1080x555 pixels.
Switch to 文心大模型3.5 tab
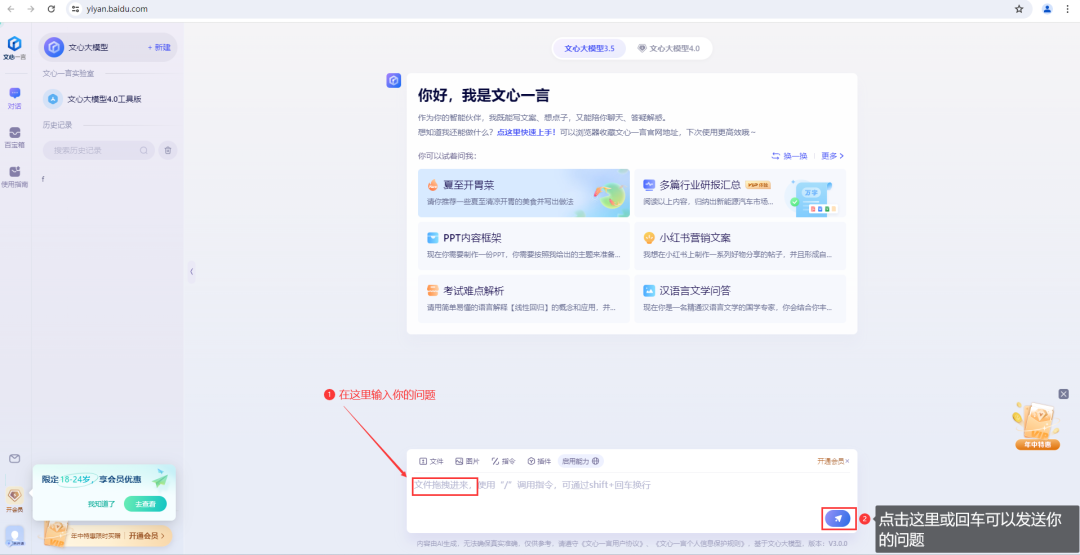pos(590,48)
